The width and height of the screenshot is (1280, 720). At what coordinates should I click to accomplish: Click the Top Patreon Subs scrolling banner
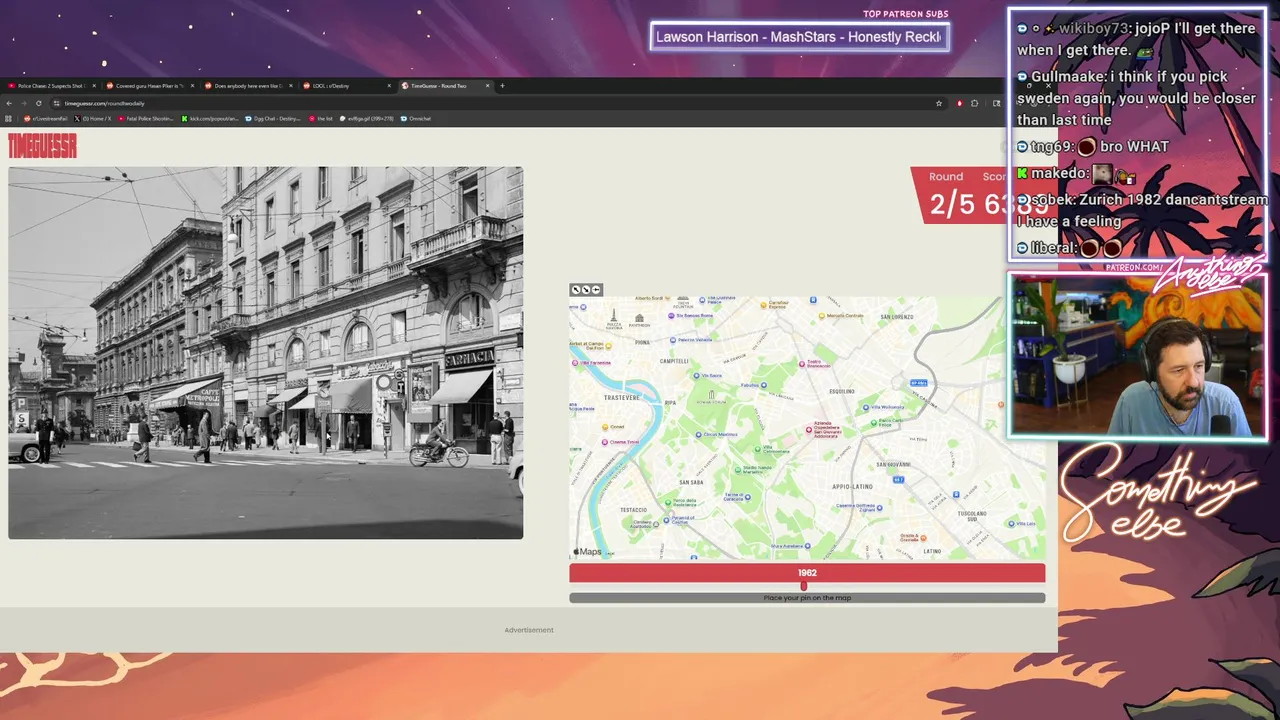799,37
